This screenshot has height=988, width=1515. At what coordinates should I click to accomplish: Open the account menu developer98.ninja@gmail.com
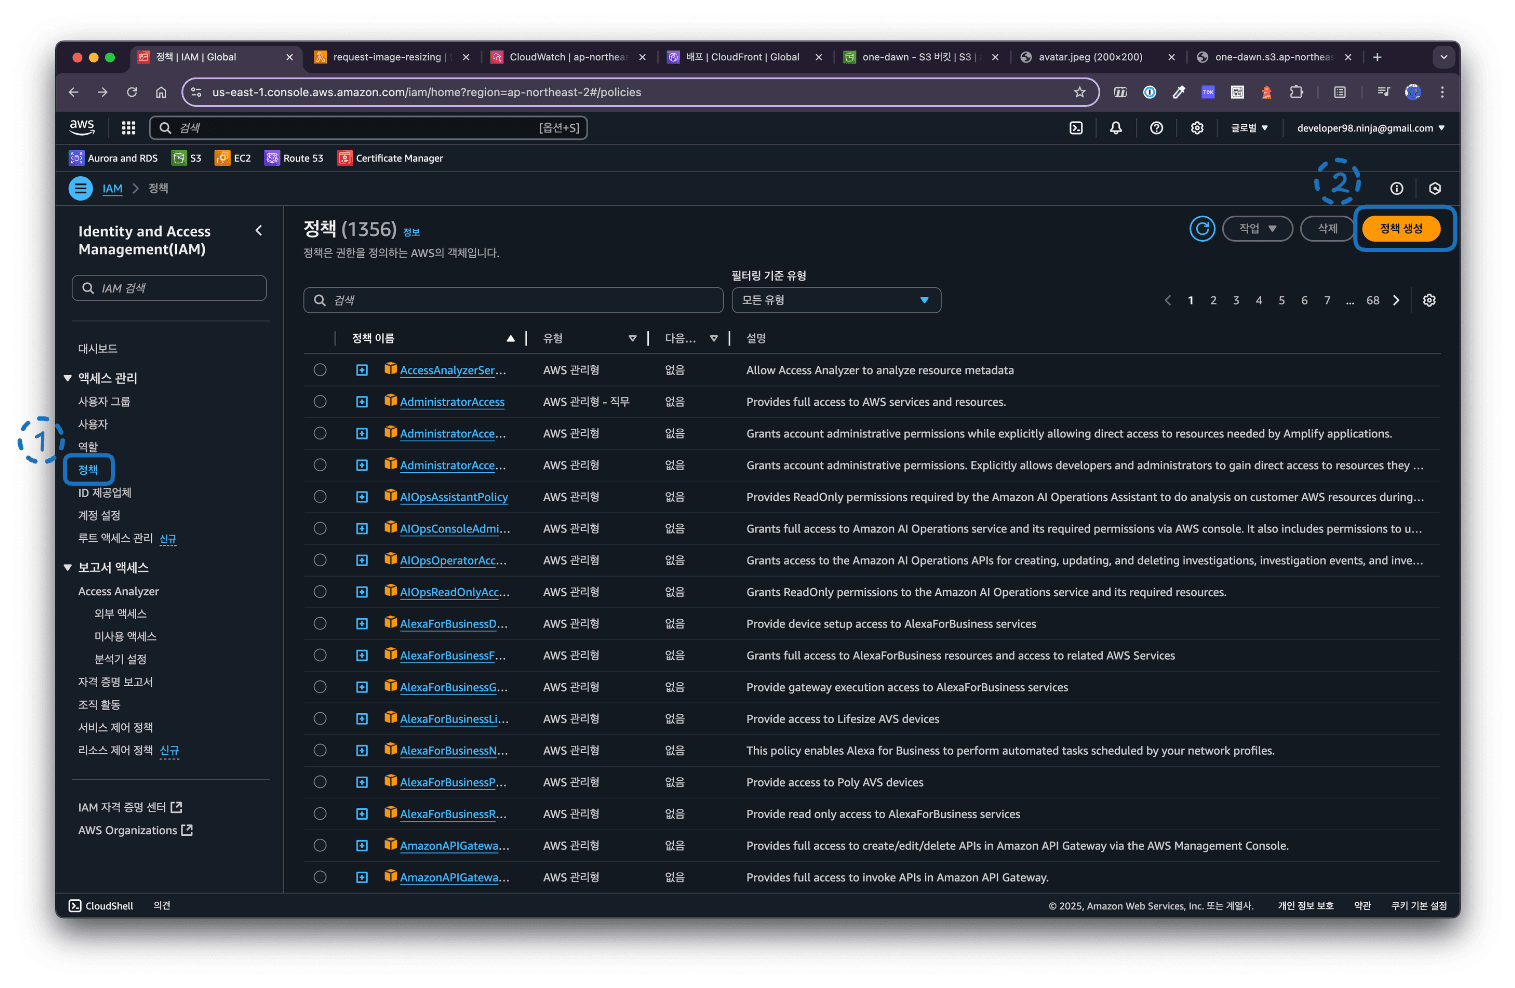coord(1371,128)
